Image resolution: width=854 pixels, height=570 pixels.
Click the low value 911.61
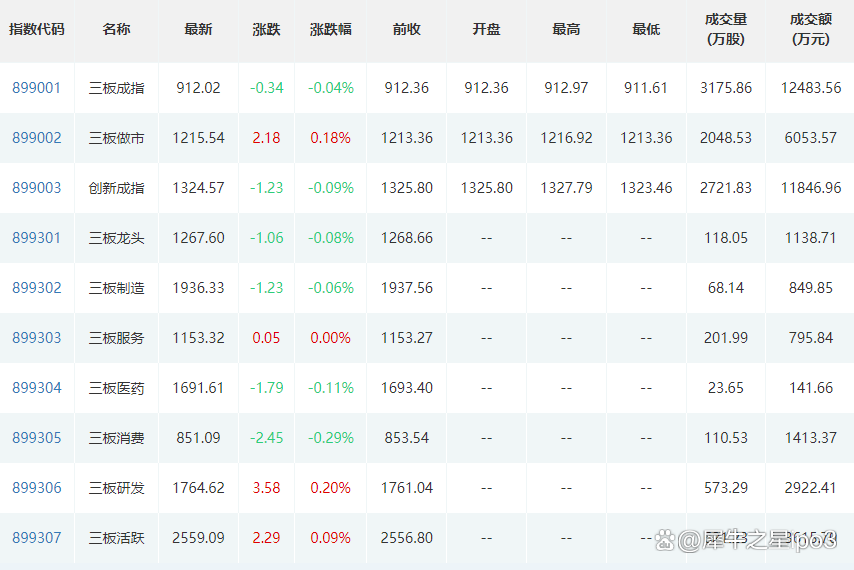coord(646,88)
